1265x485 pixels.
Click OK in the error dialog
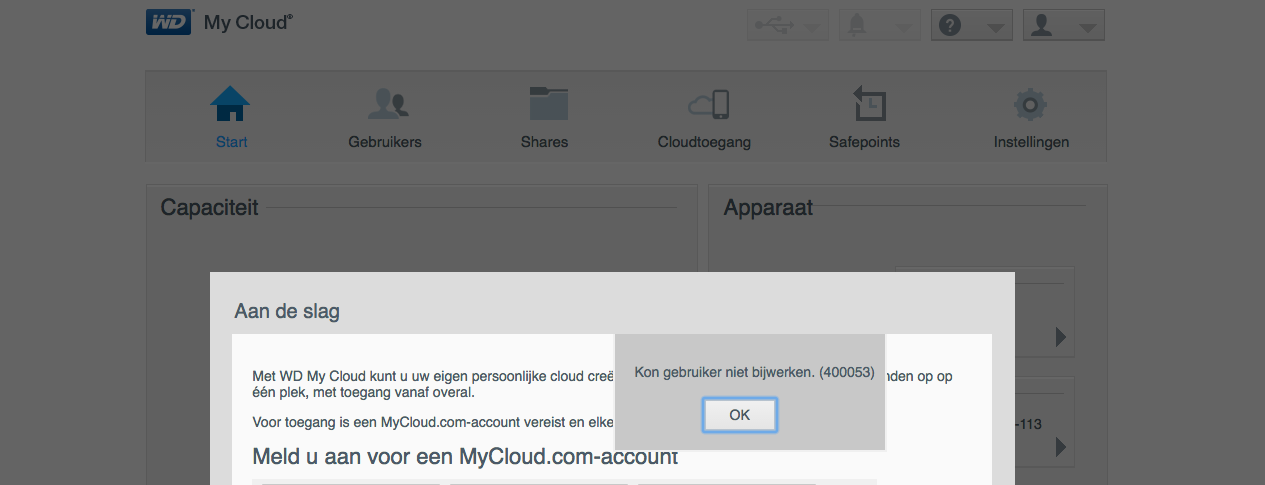coord(739,415)
